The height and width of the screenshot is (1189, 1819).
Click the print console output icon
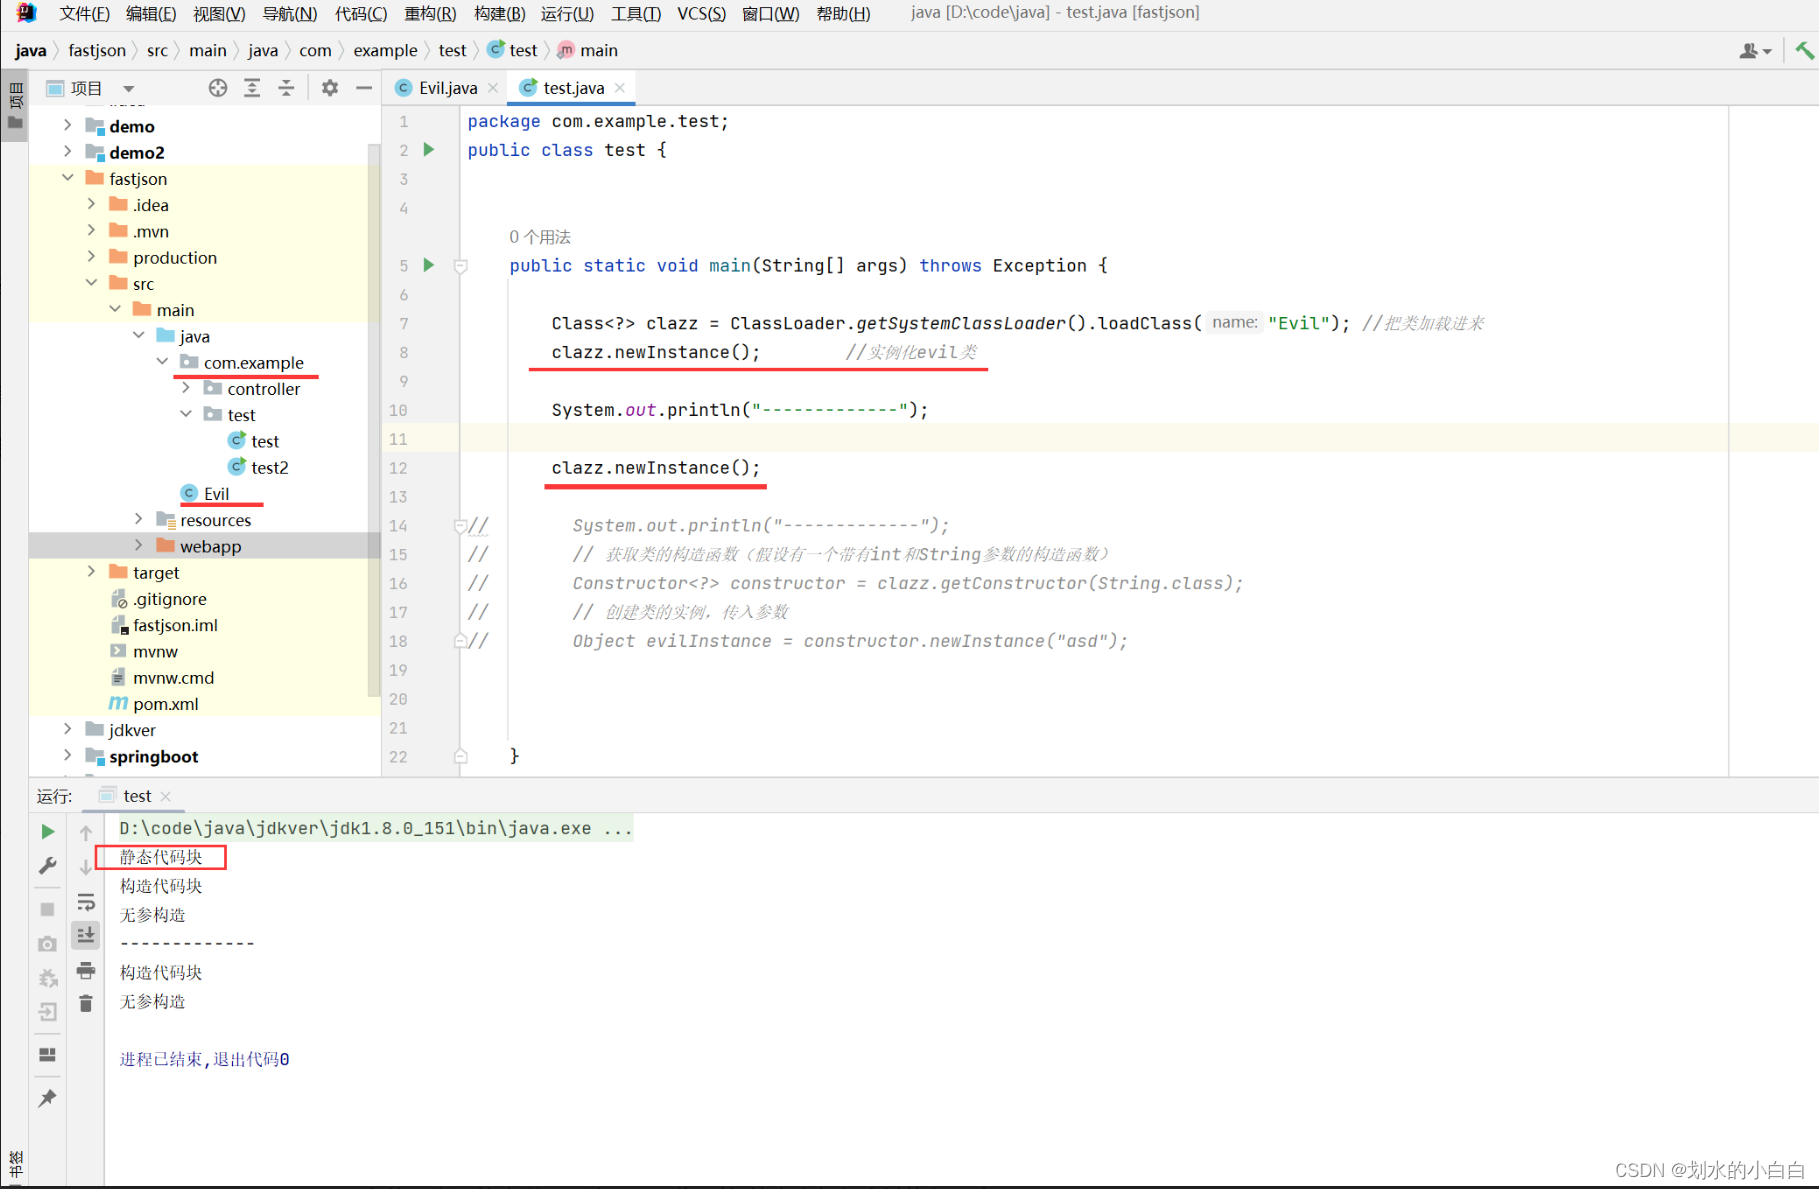click(86, 970)
